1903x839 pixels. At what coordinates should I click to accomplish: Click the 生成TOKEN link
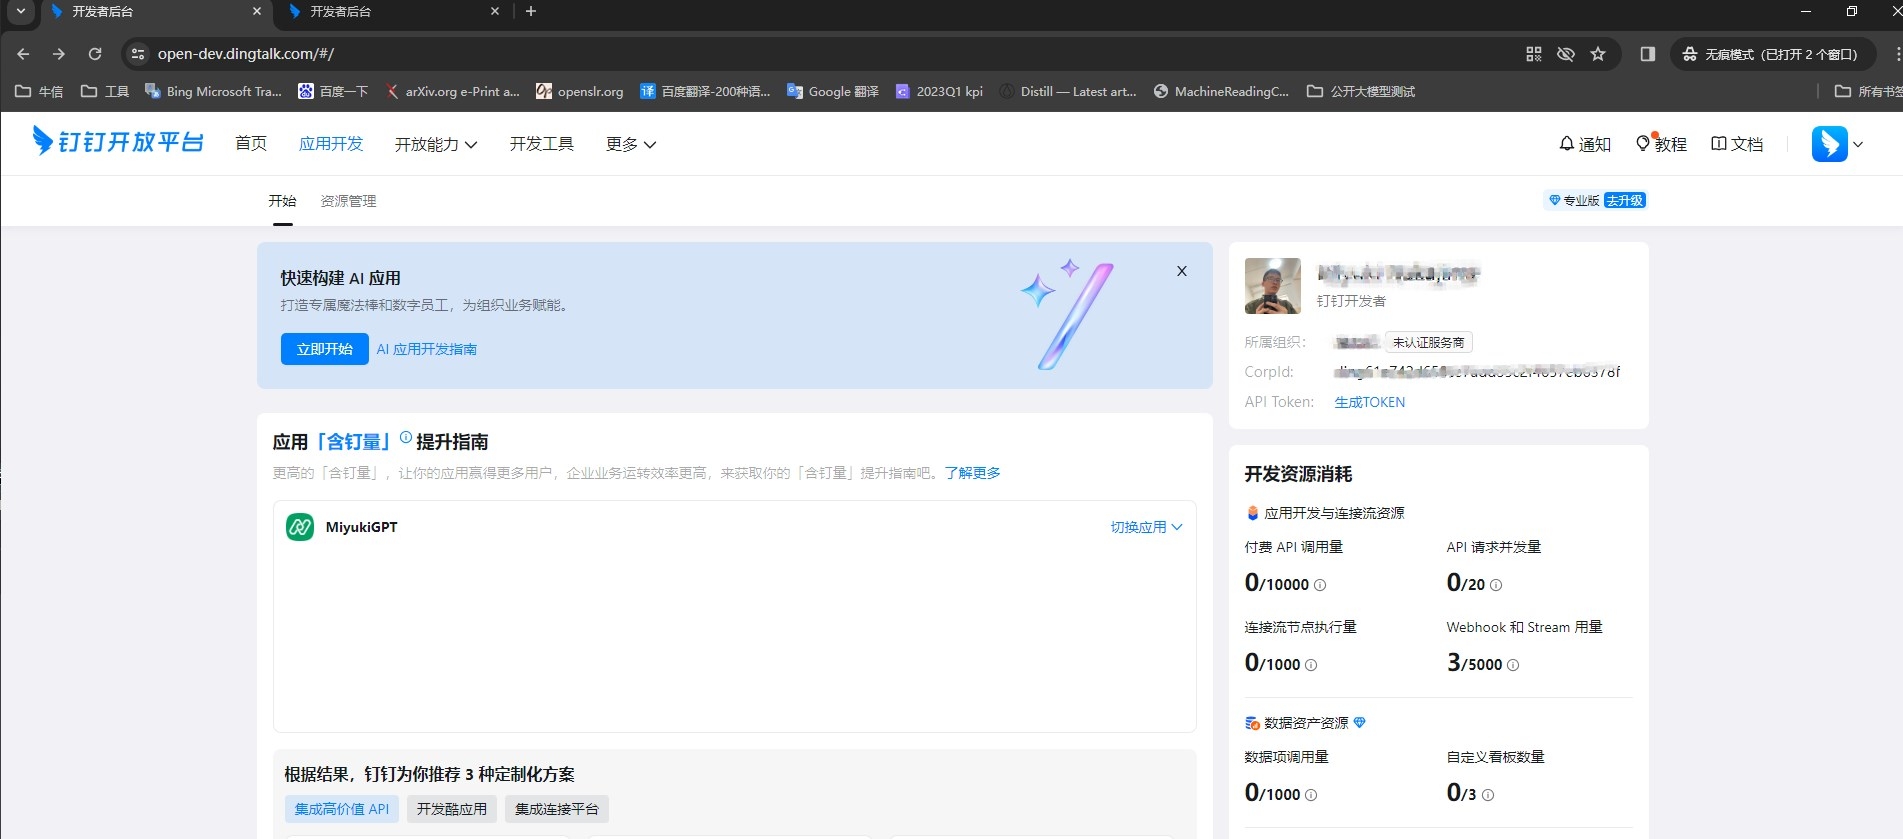coord(1370,402)
